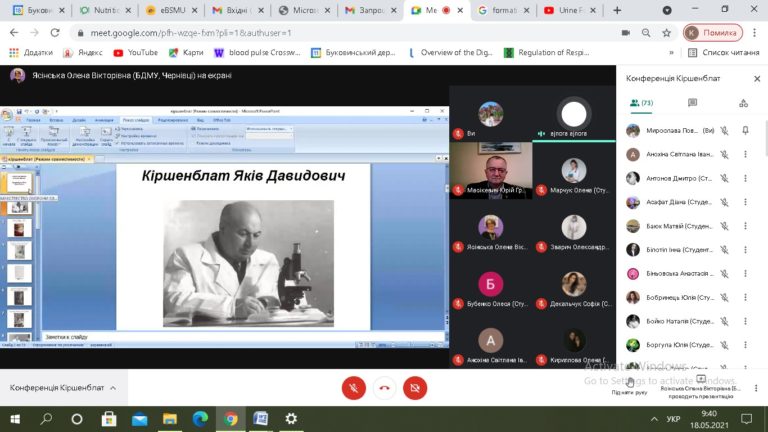Screen dimensions: 768x432
Task: Toggle mic icon beside Баюк Матвій
Action: 724,226
